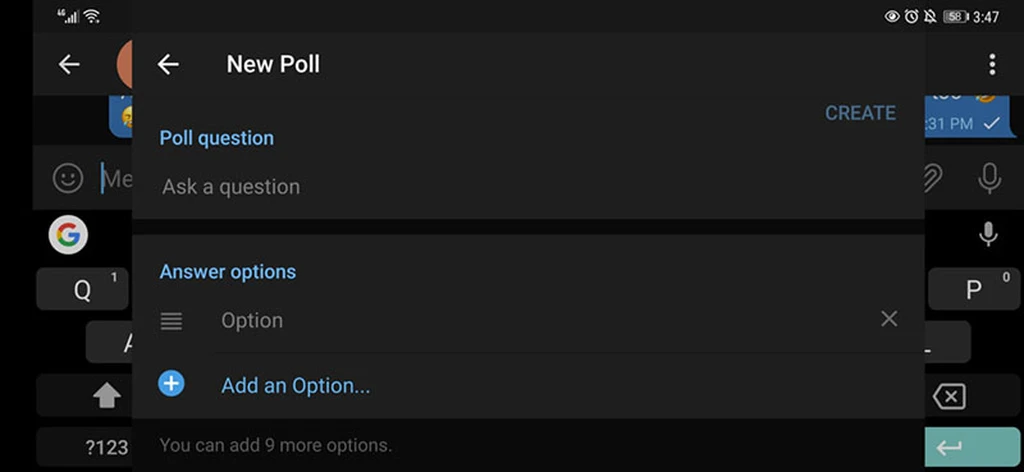Image resolution: width=1024 pixels, height=472 pixels.
Task: Go back from the New Poll screen
Action: [x=168, y=64]
